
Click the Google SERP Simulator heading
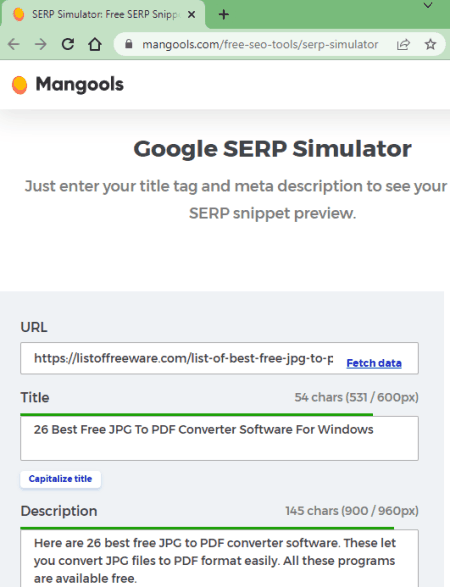point(272,149)
